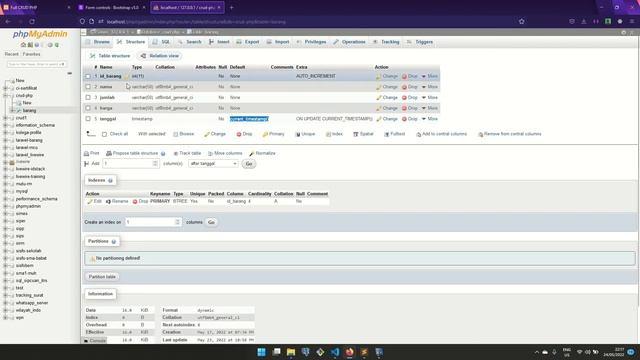This screenshot has width=640, height=360.
Task: Open the 'after tanggal' position dropdown
Action: [x=213, y=164]
